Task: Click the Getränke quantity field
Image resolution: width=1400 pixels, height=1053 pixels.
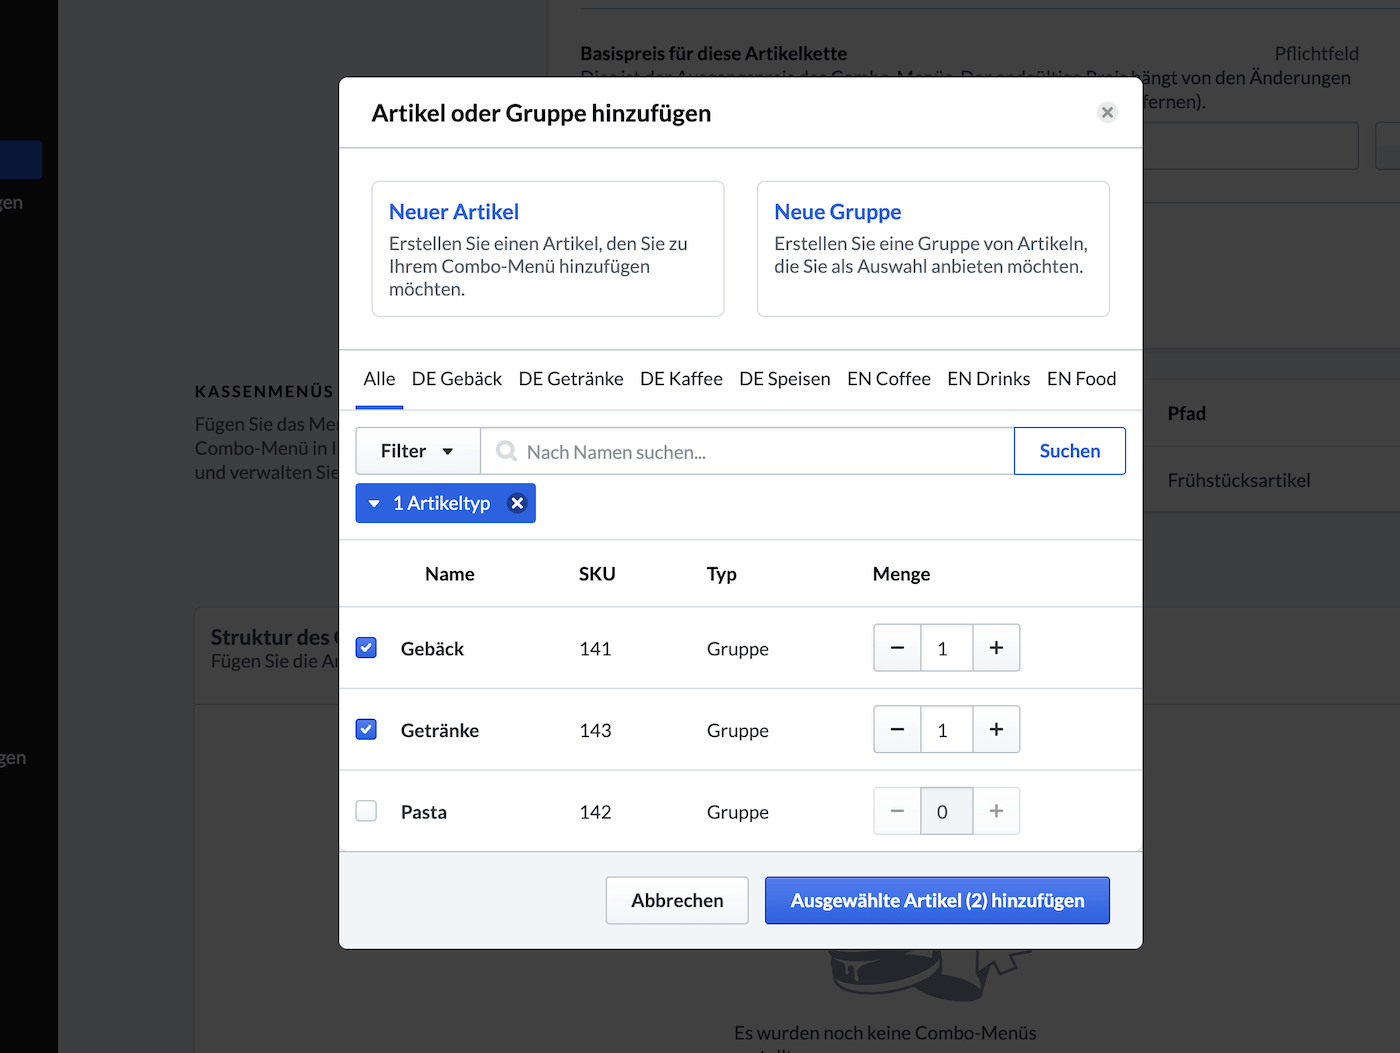Action: (x=946, y=730)
